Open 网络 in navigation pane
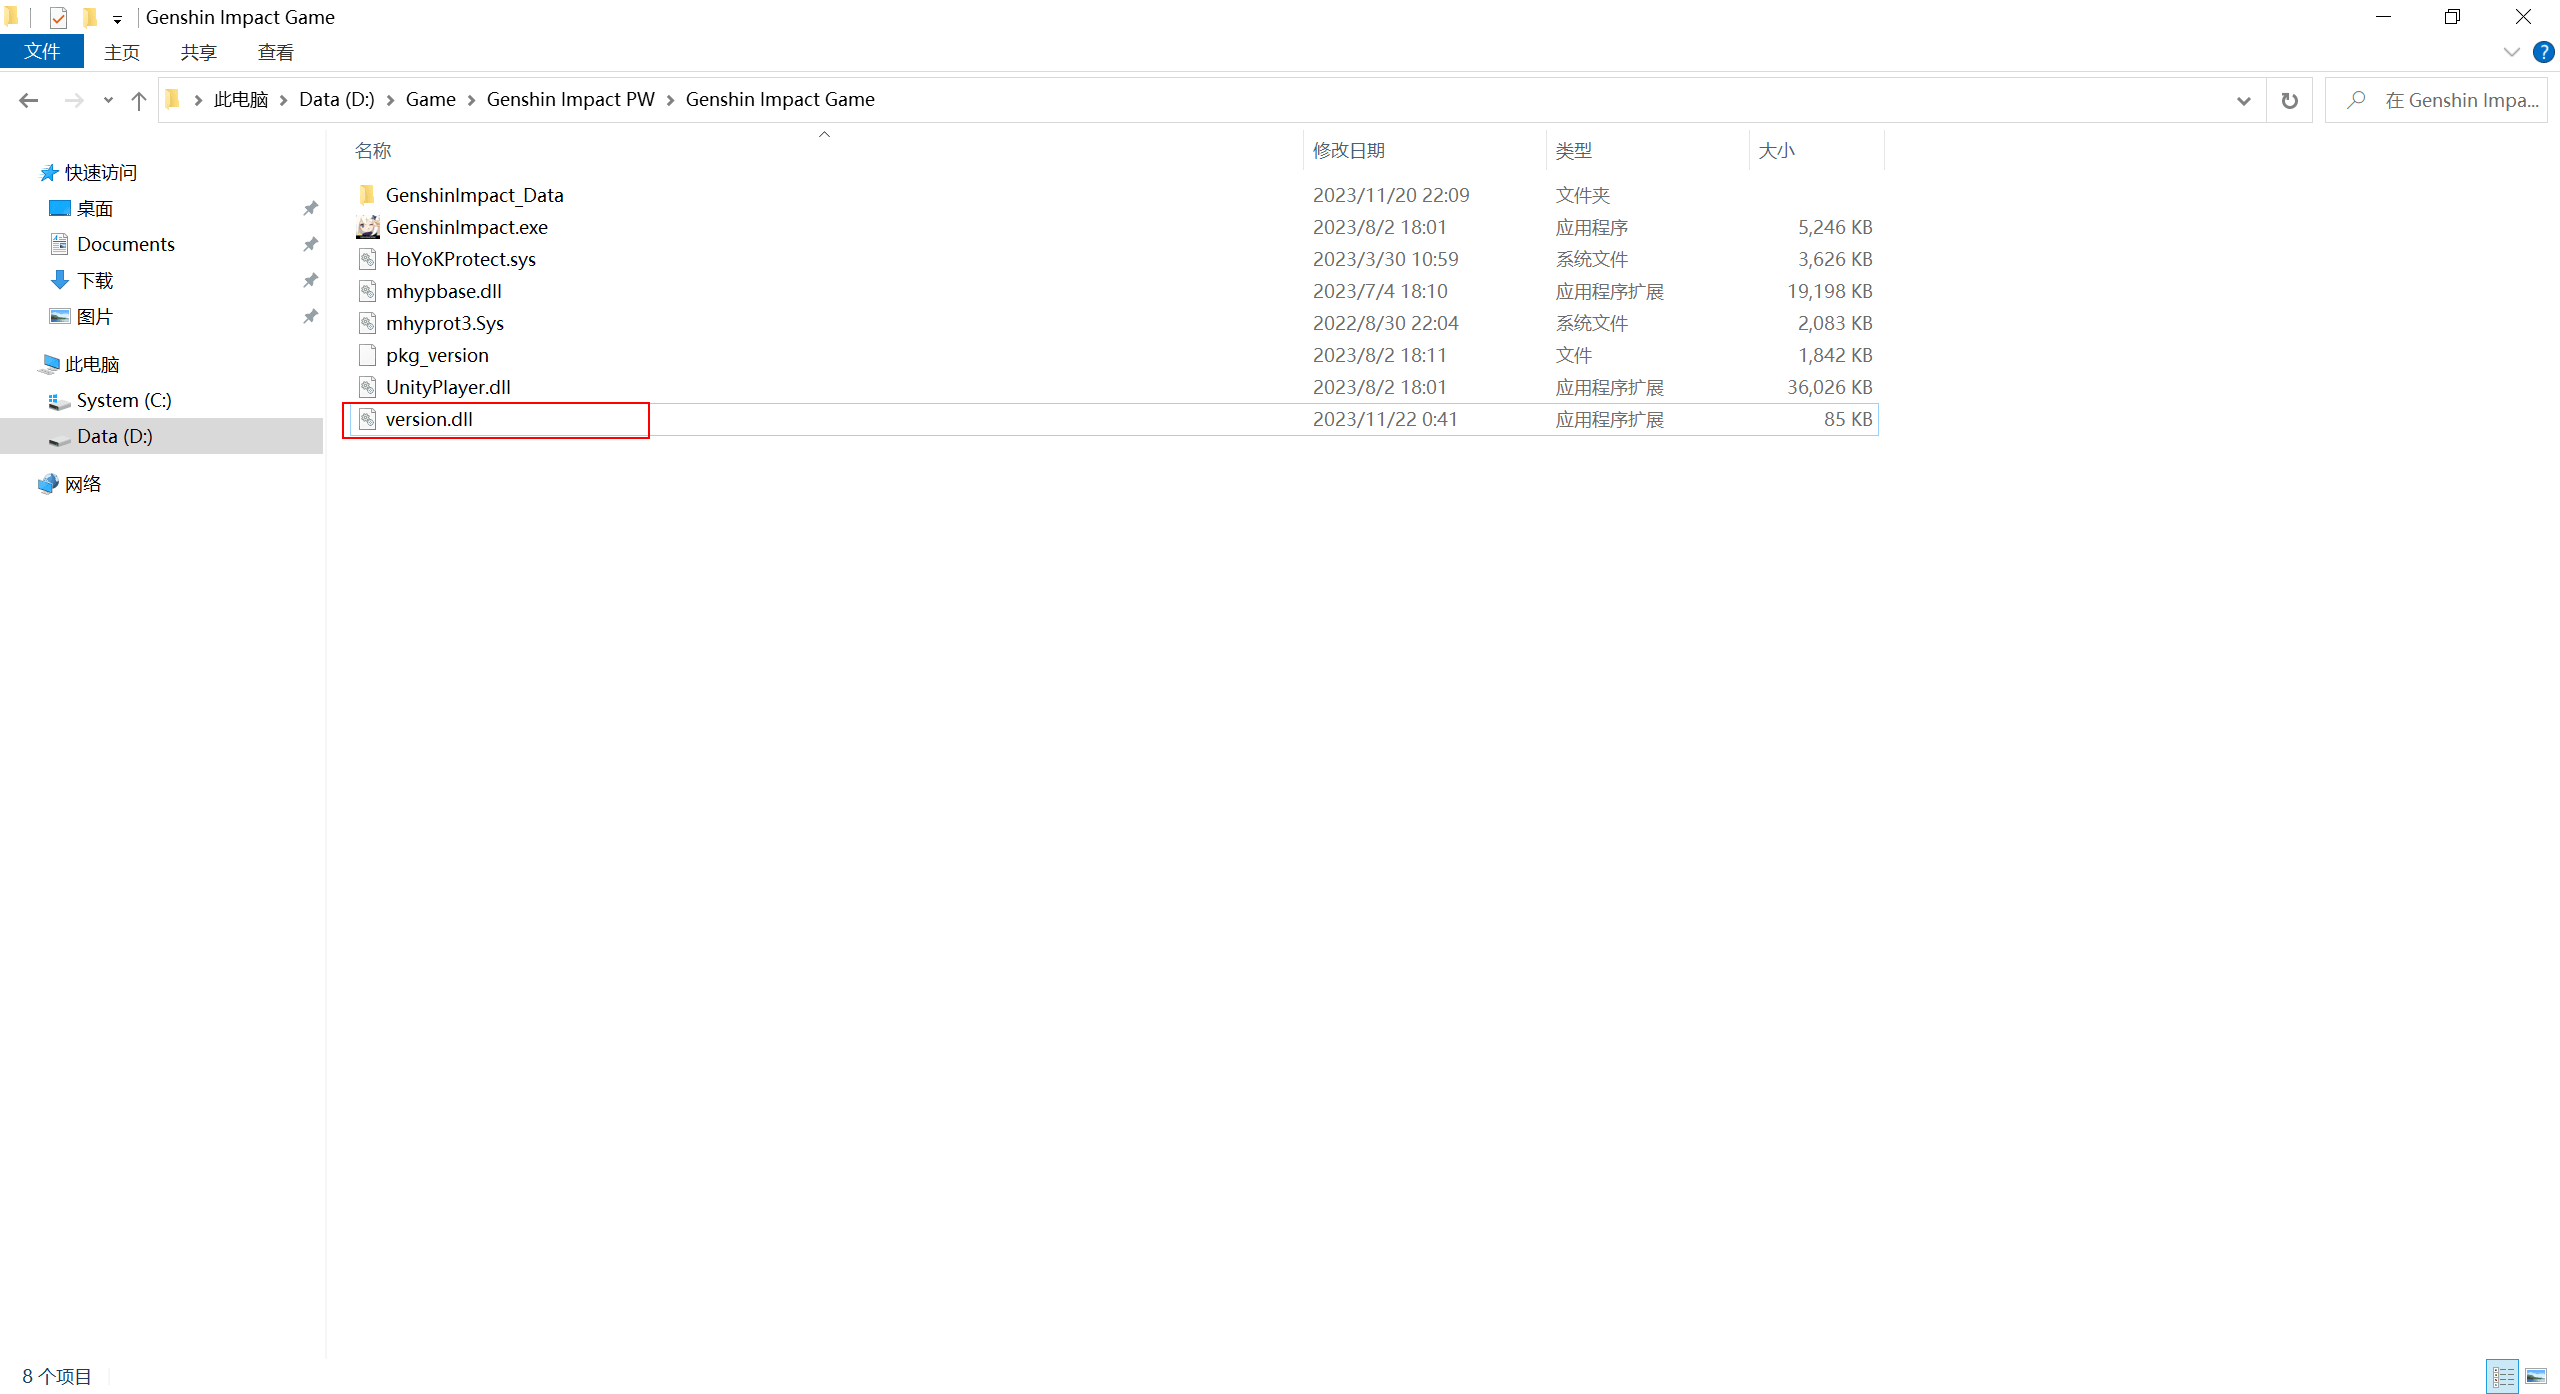Screen dimensions: 2560x1394 coord(83,484)
